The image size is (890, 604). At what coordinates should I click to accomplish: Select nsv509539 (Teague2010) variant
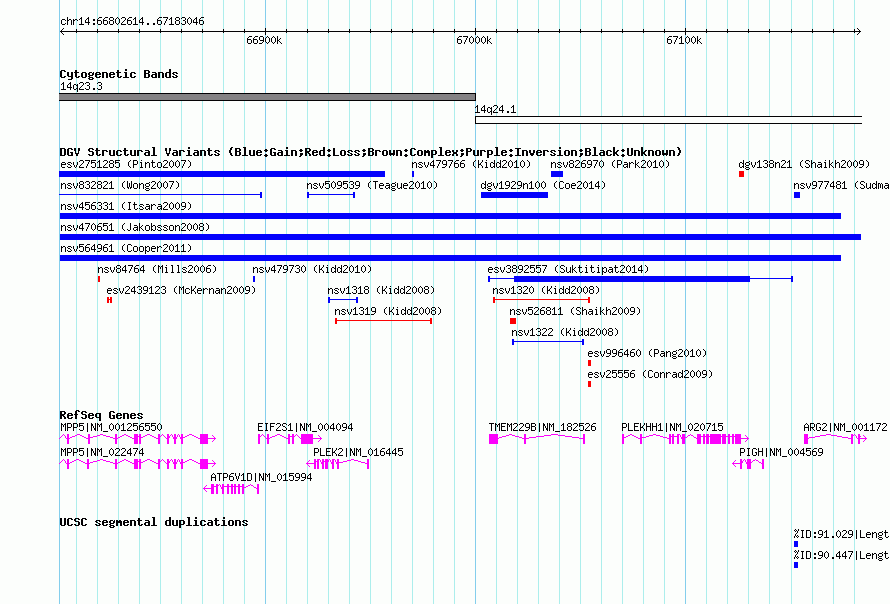coord(331,195)
